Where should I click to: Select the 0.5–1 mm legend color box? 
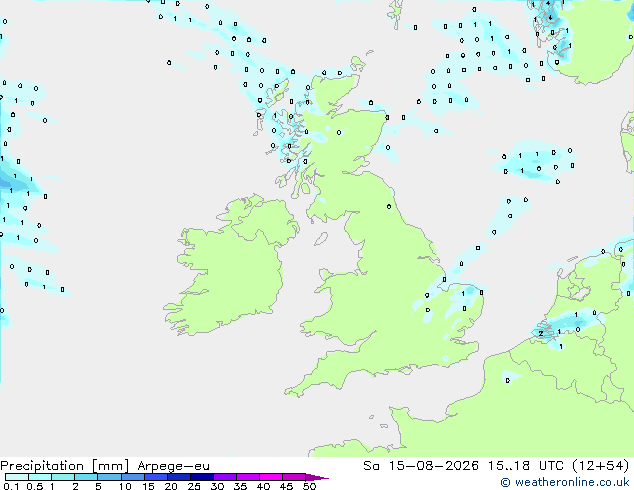pos(40,477)
